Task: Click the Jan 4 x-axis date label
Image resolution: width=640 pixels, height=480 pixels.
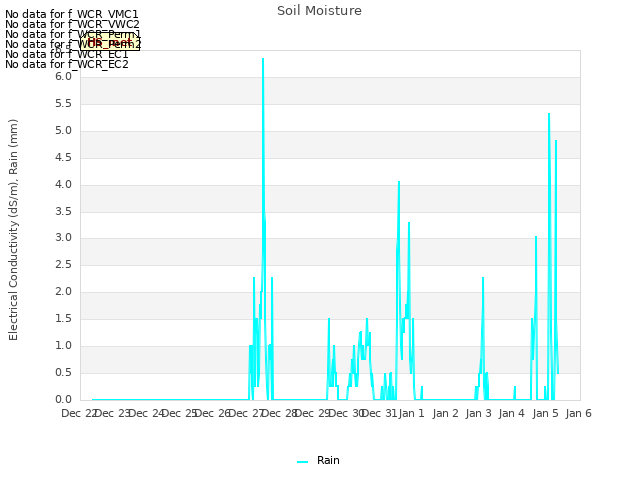Action: pyautogui.click(x=511, y=413)
